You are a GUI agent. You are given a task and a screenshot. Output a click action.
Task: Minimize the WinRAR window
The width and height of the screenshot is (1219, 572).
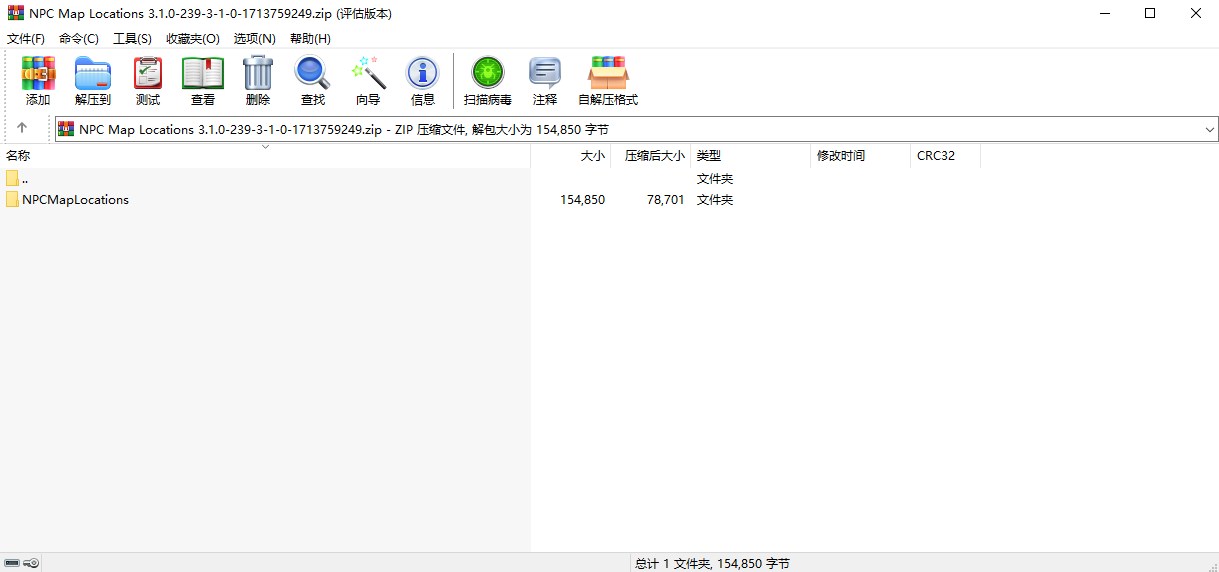(x=1105, y=14)
